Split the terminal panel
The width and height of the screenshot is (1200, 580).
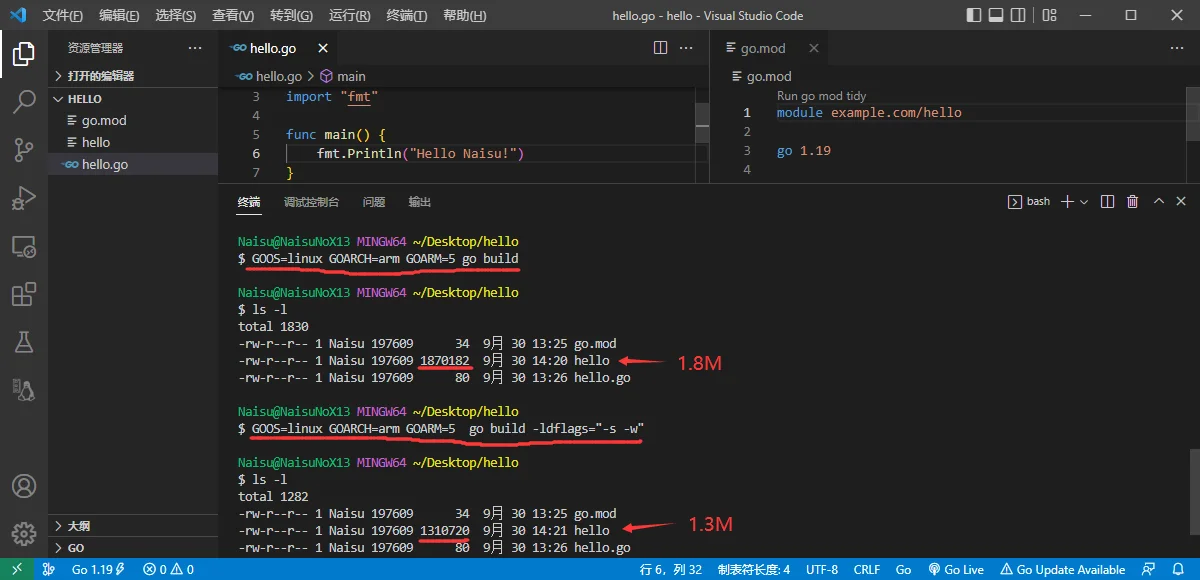(x=1107, y=201)
